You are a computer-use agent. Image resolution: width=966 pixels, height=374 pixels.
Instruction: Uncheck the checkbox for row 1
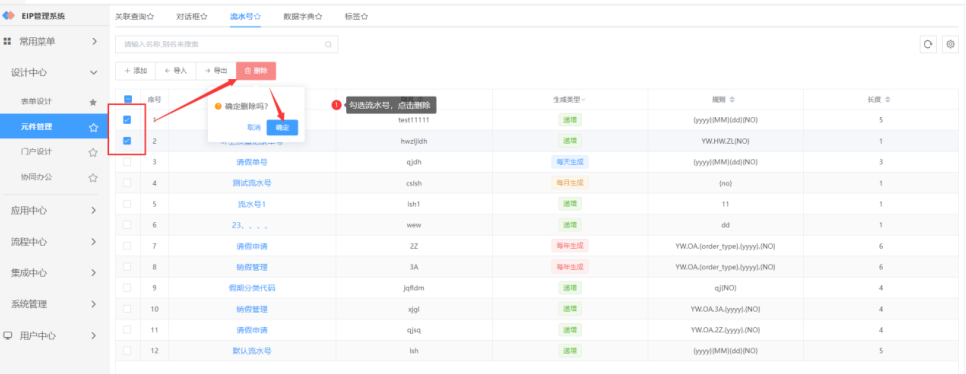127,120
